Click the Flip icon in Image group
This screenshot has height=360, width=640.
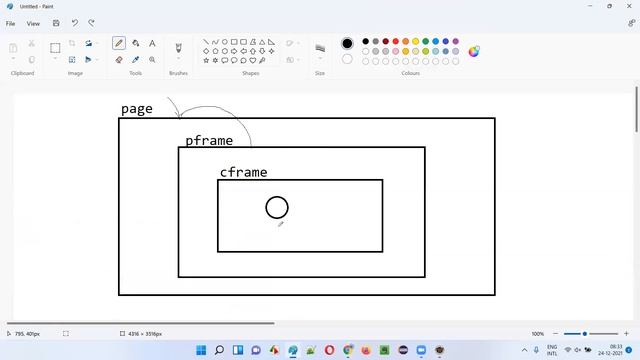(88, 60)
